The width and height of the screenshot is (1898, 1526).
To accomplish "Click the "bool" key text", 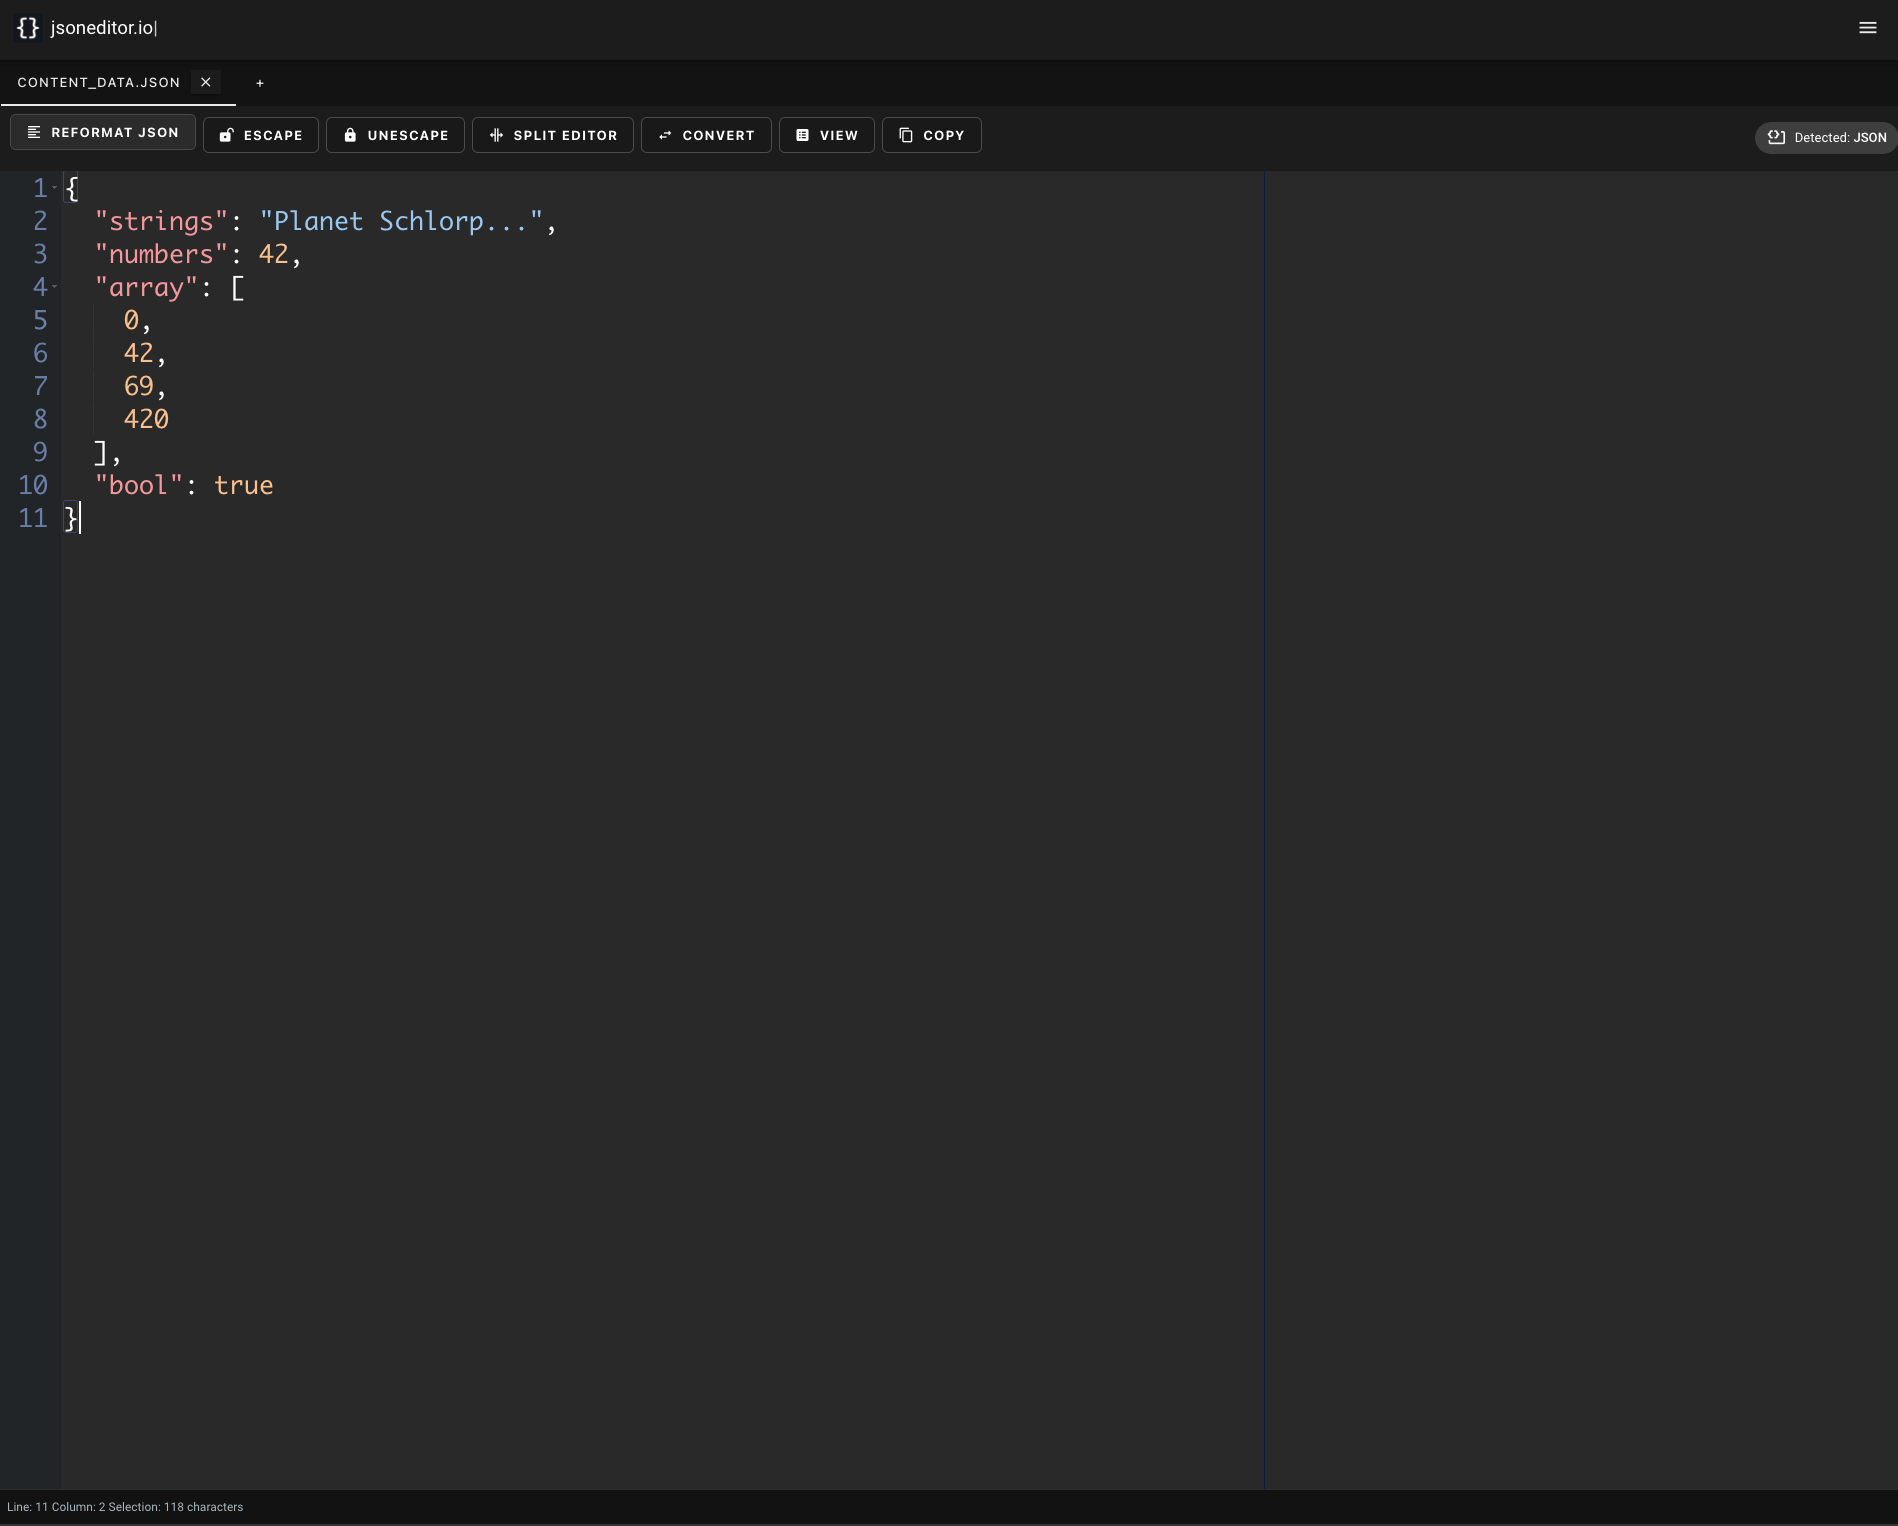I will (139, 485).
